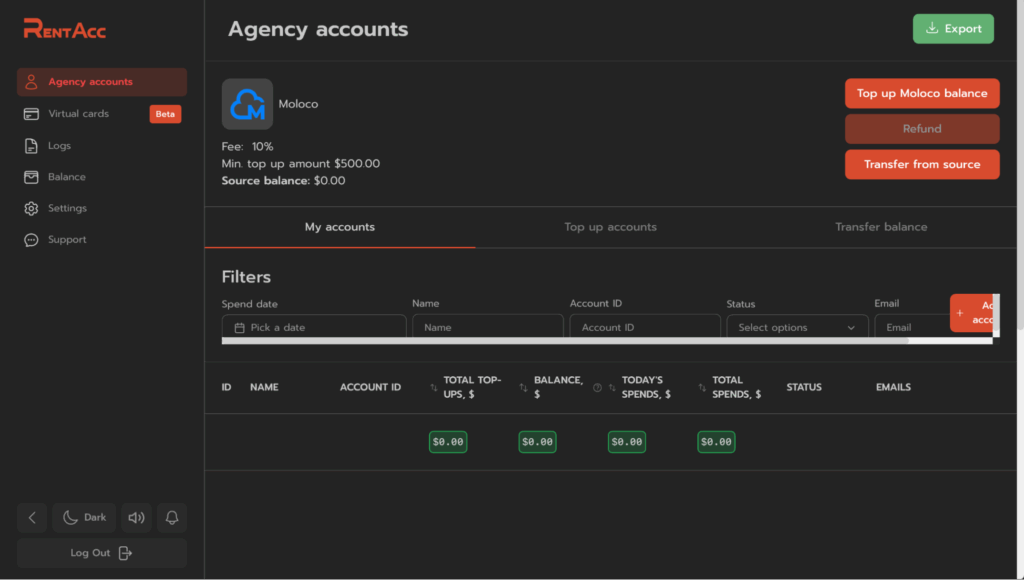This screenshot has height=580, width=1024.
Task: Click the Log Out button
Action: (x=102, y=553)
